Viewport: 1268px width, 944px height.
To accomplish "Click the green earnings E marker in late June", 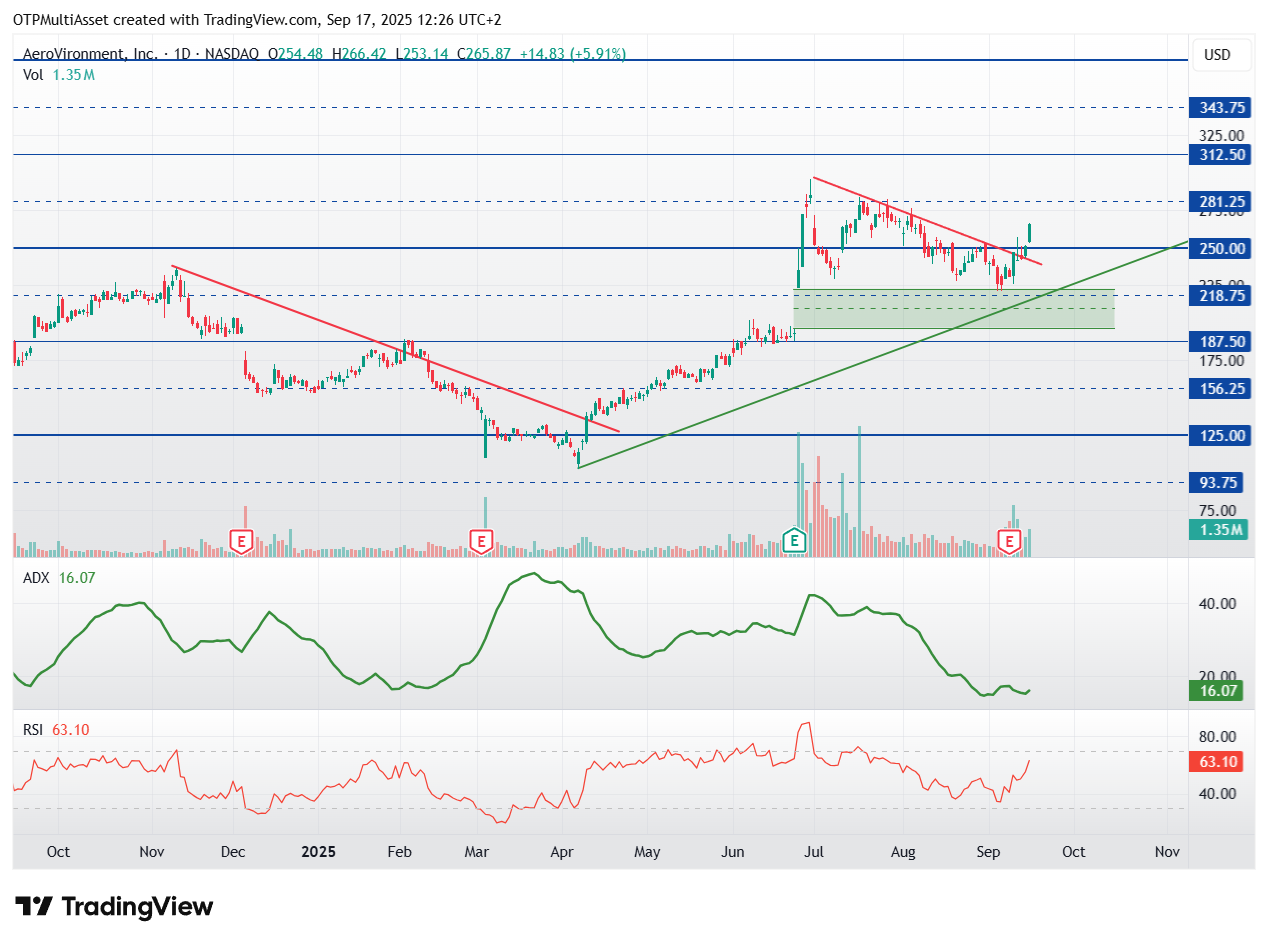I will click(x=794, y=541).
